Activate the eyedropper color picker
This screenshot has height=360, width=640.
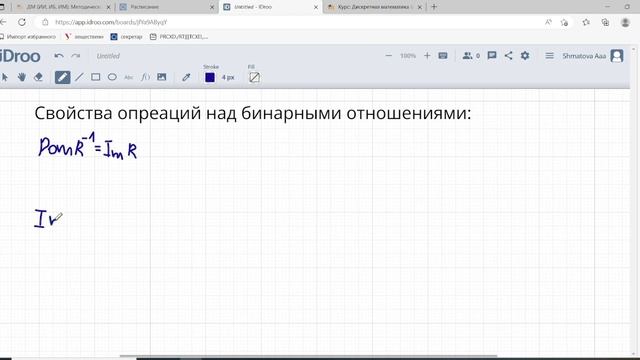[x=186, y=77]
